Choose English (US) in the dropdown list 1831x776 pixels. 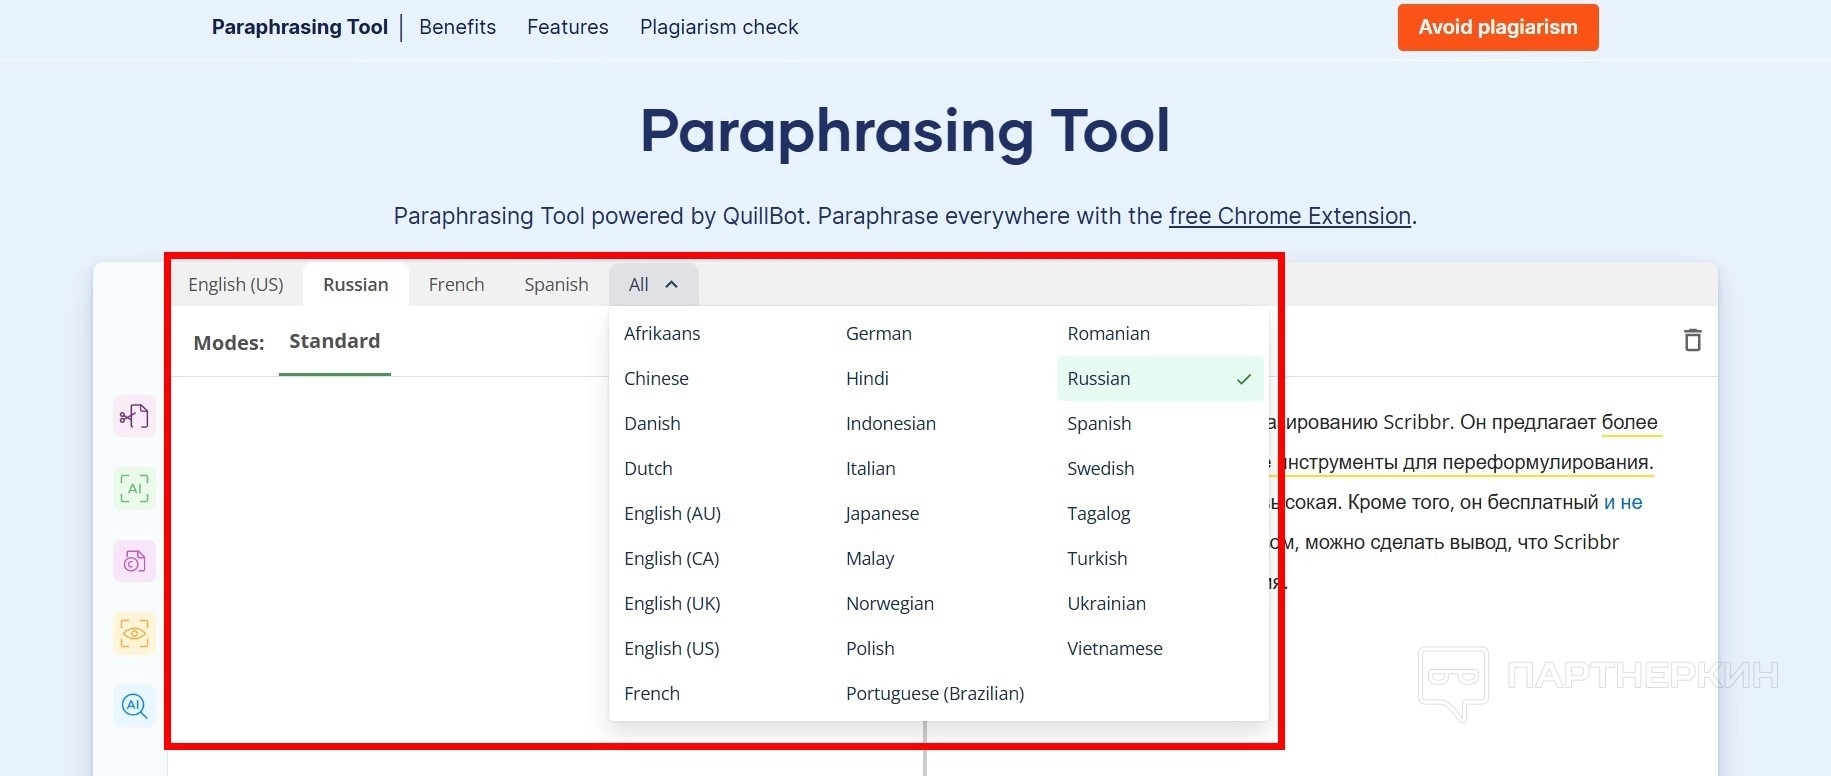click(671, 648)
